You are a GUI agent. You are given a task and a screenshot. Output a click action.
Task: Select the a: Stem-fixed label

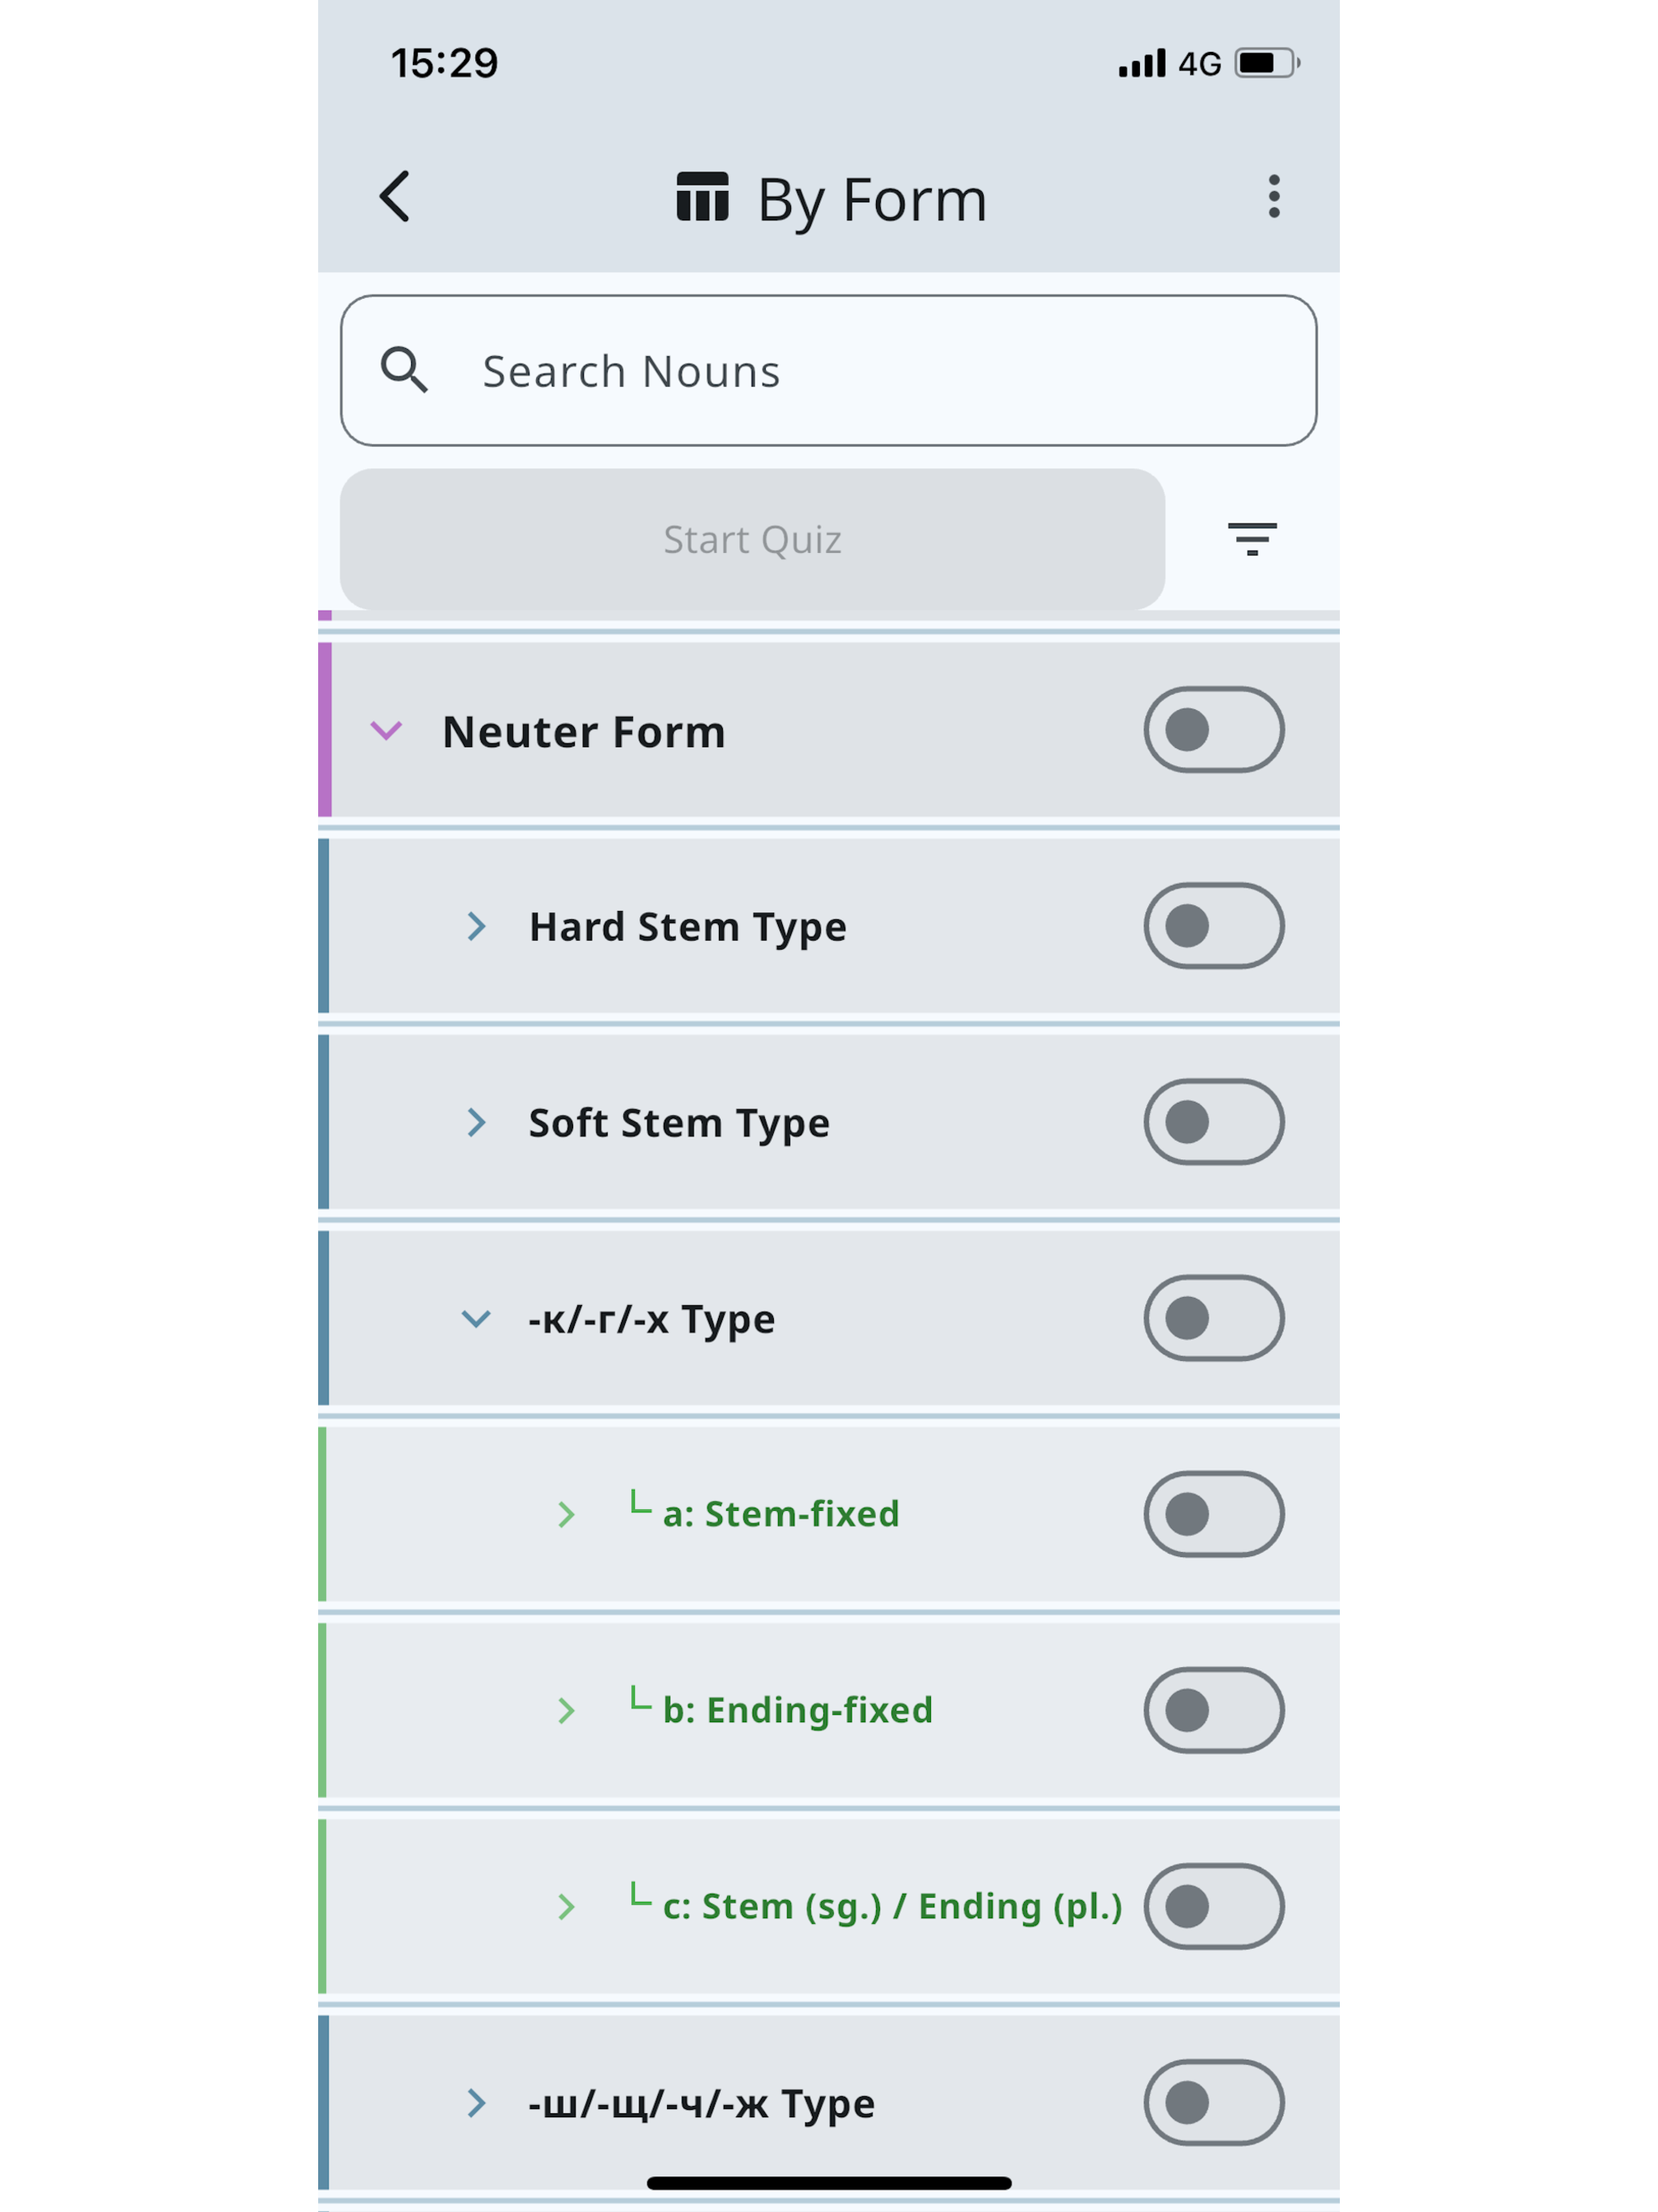pyautogui.click(x=781, y=1513)
